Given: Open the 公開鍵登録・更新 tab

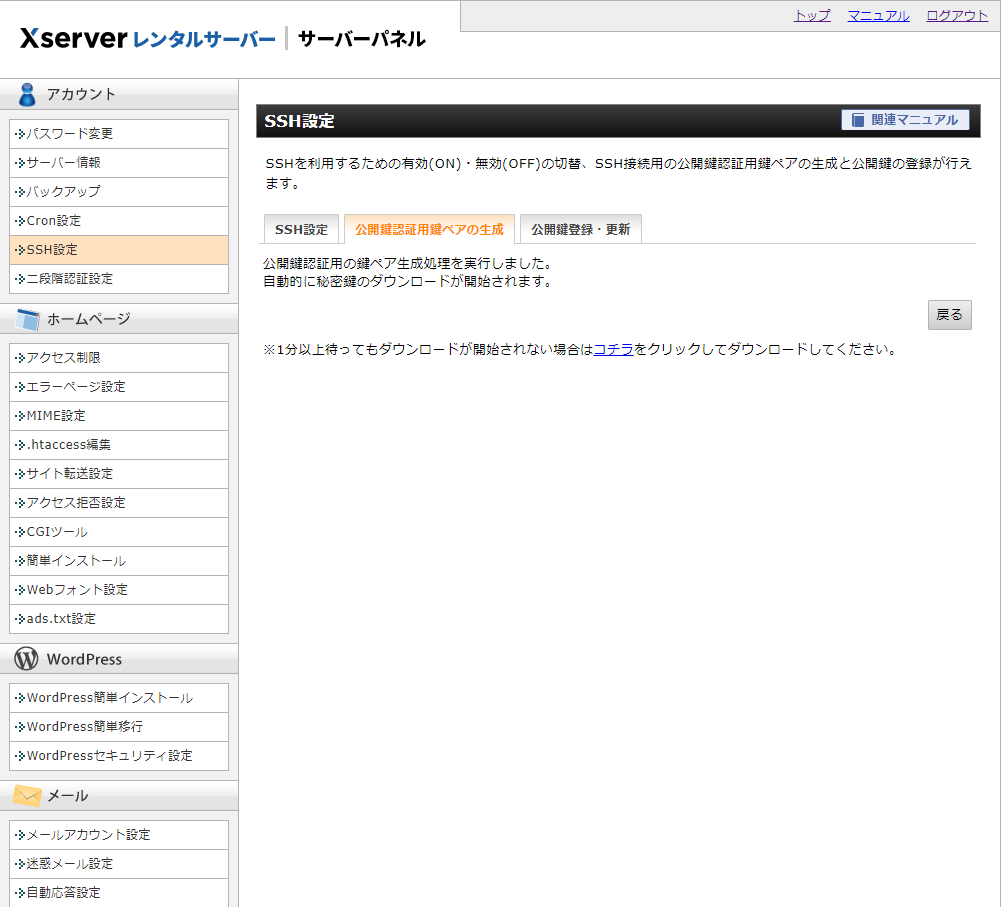Looking at the screenshot, I should coord(580,228).
